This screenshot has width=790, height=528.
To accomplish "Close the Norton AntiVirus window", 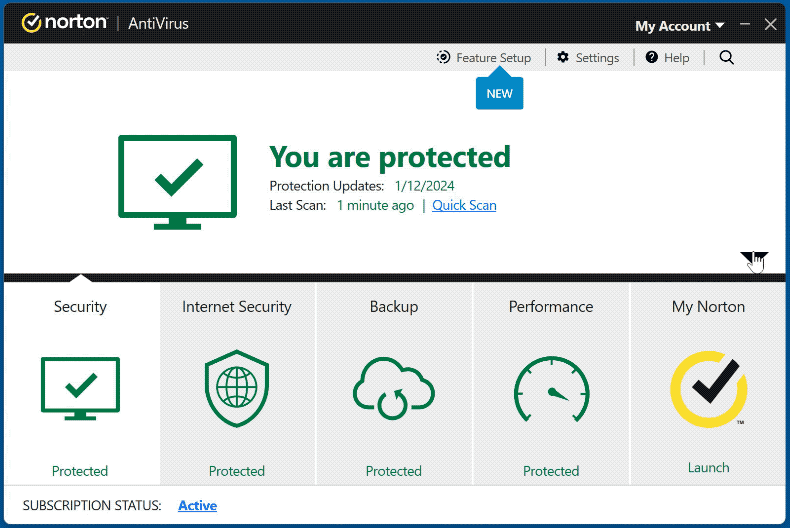I will click(x=770, y=24).
